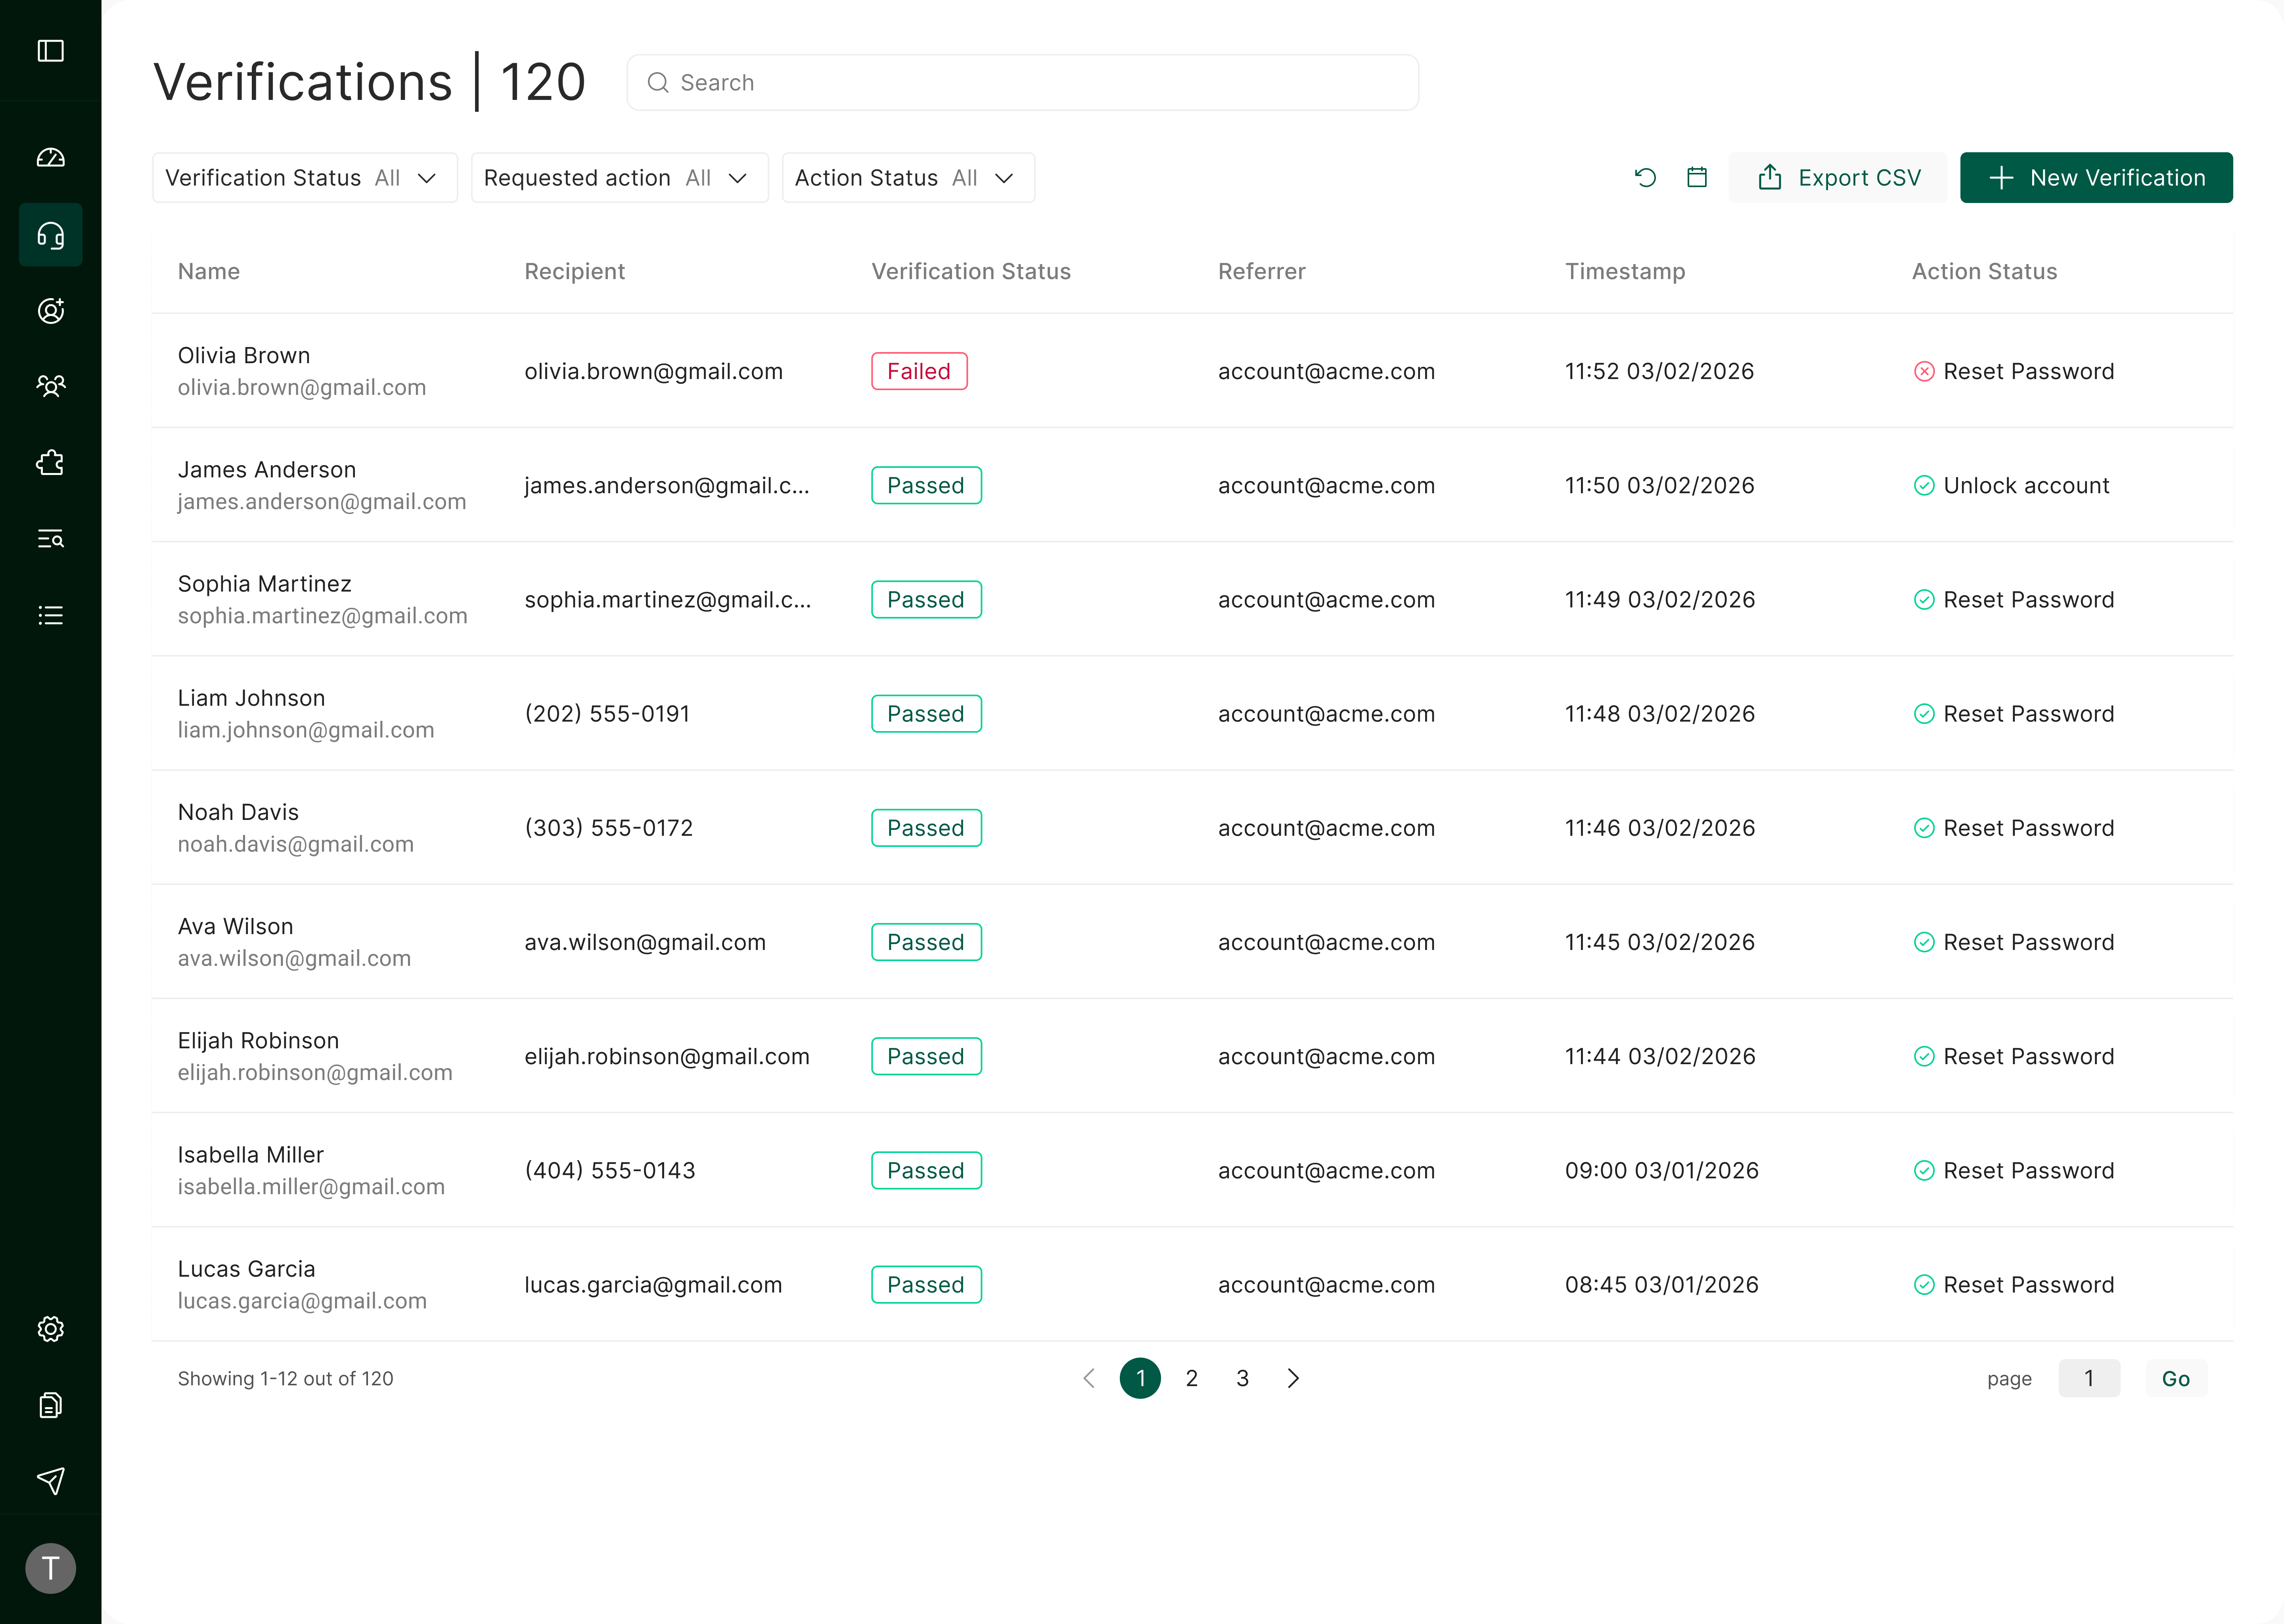Click recipient (202) 555-0191
2284x1624 pixels.
[607, 714]
